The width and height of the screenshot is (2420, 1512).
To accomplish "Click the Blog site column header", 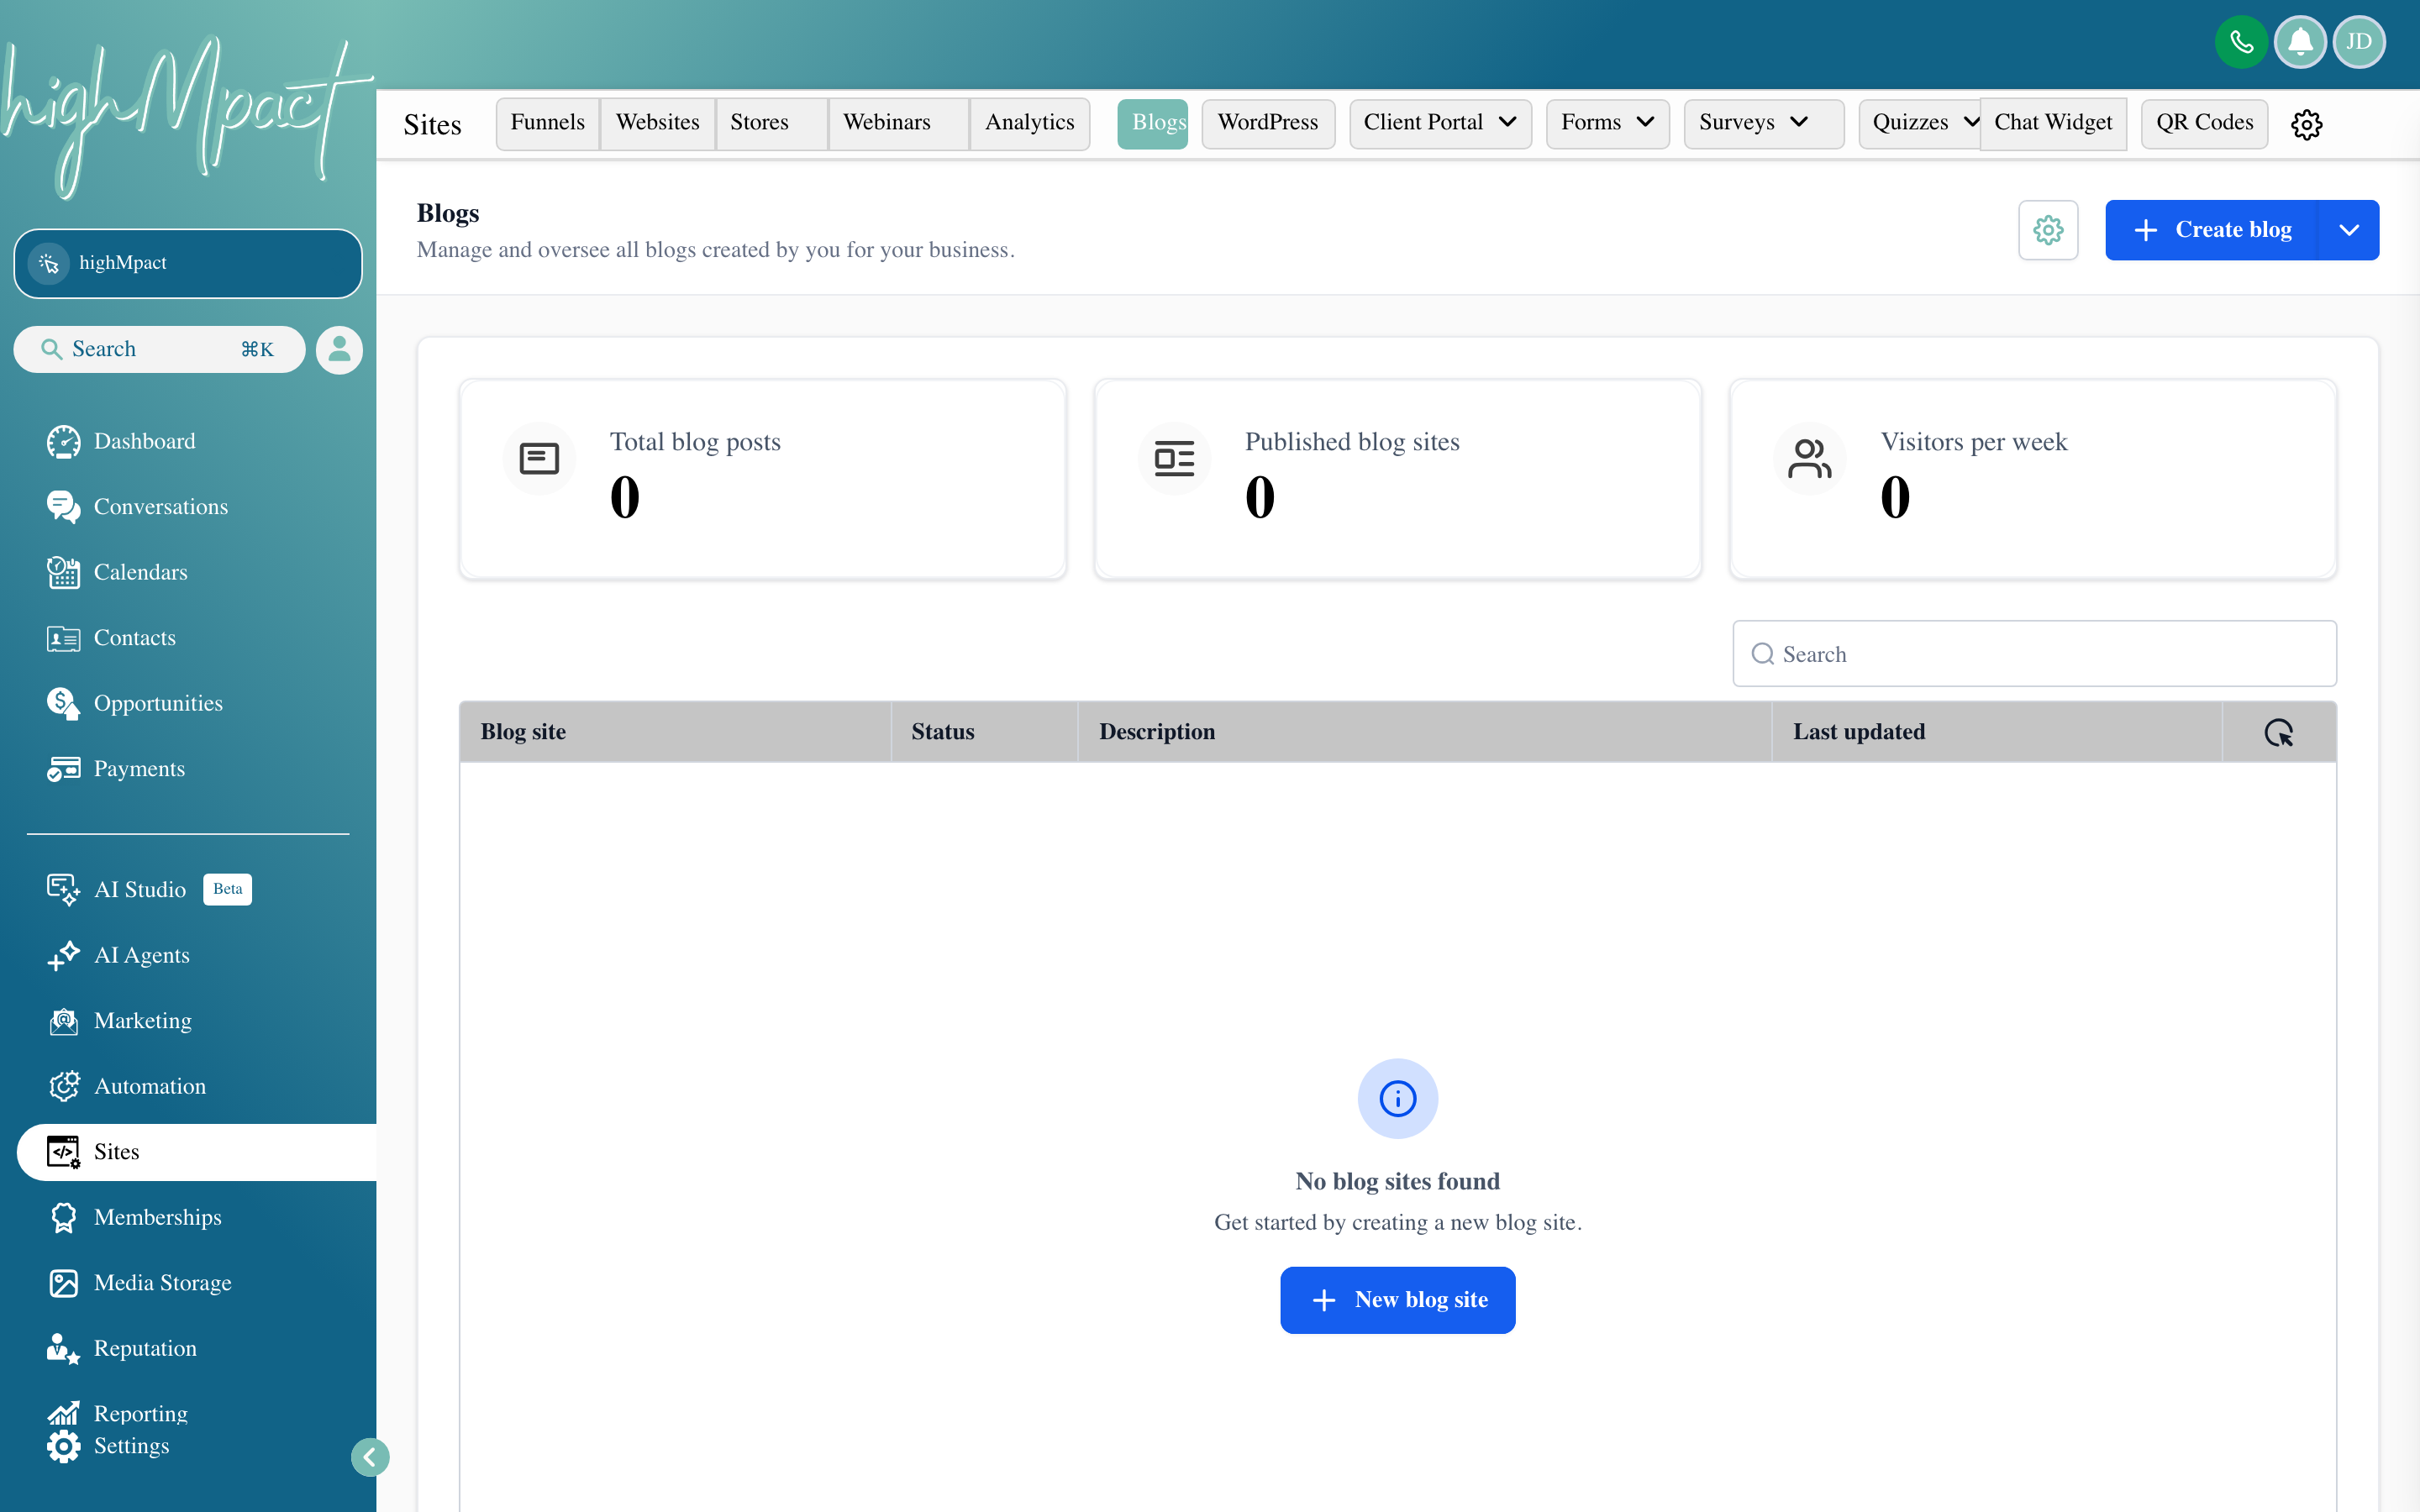I will click(x=675, y=732).
